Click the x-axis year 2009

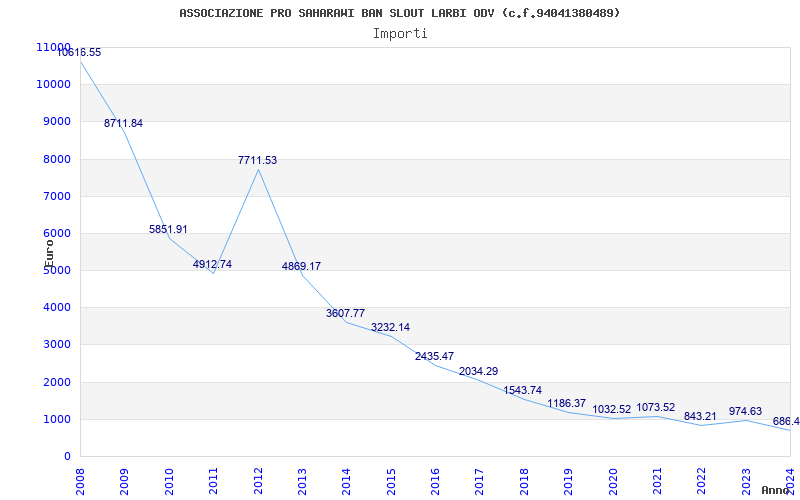pyautogui.click(x=124, y=482)
